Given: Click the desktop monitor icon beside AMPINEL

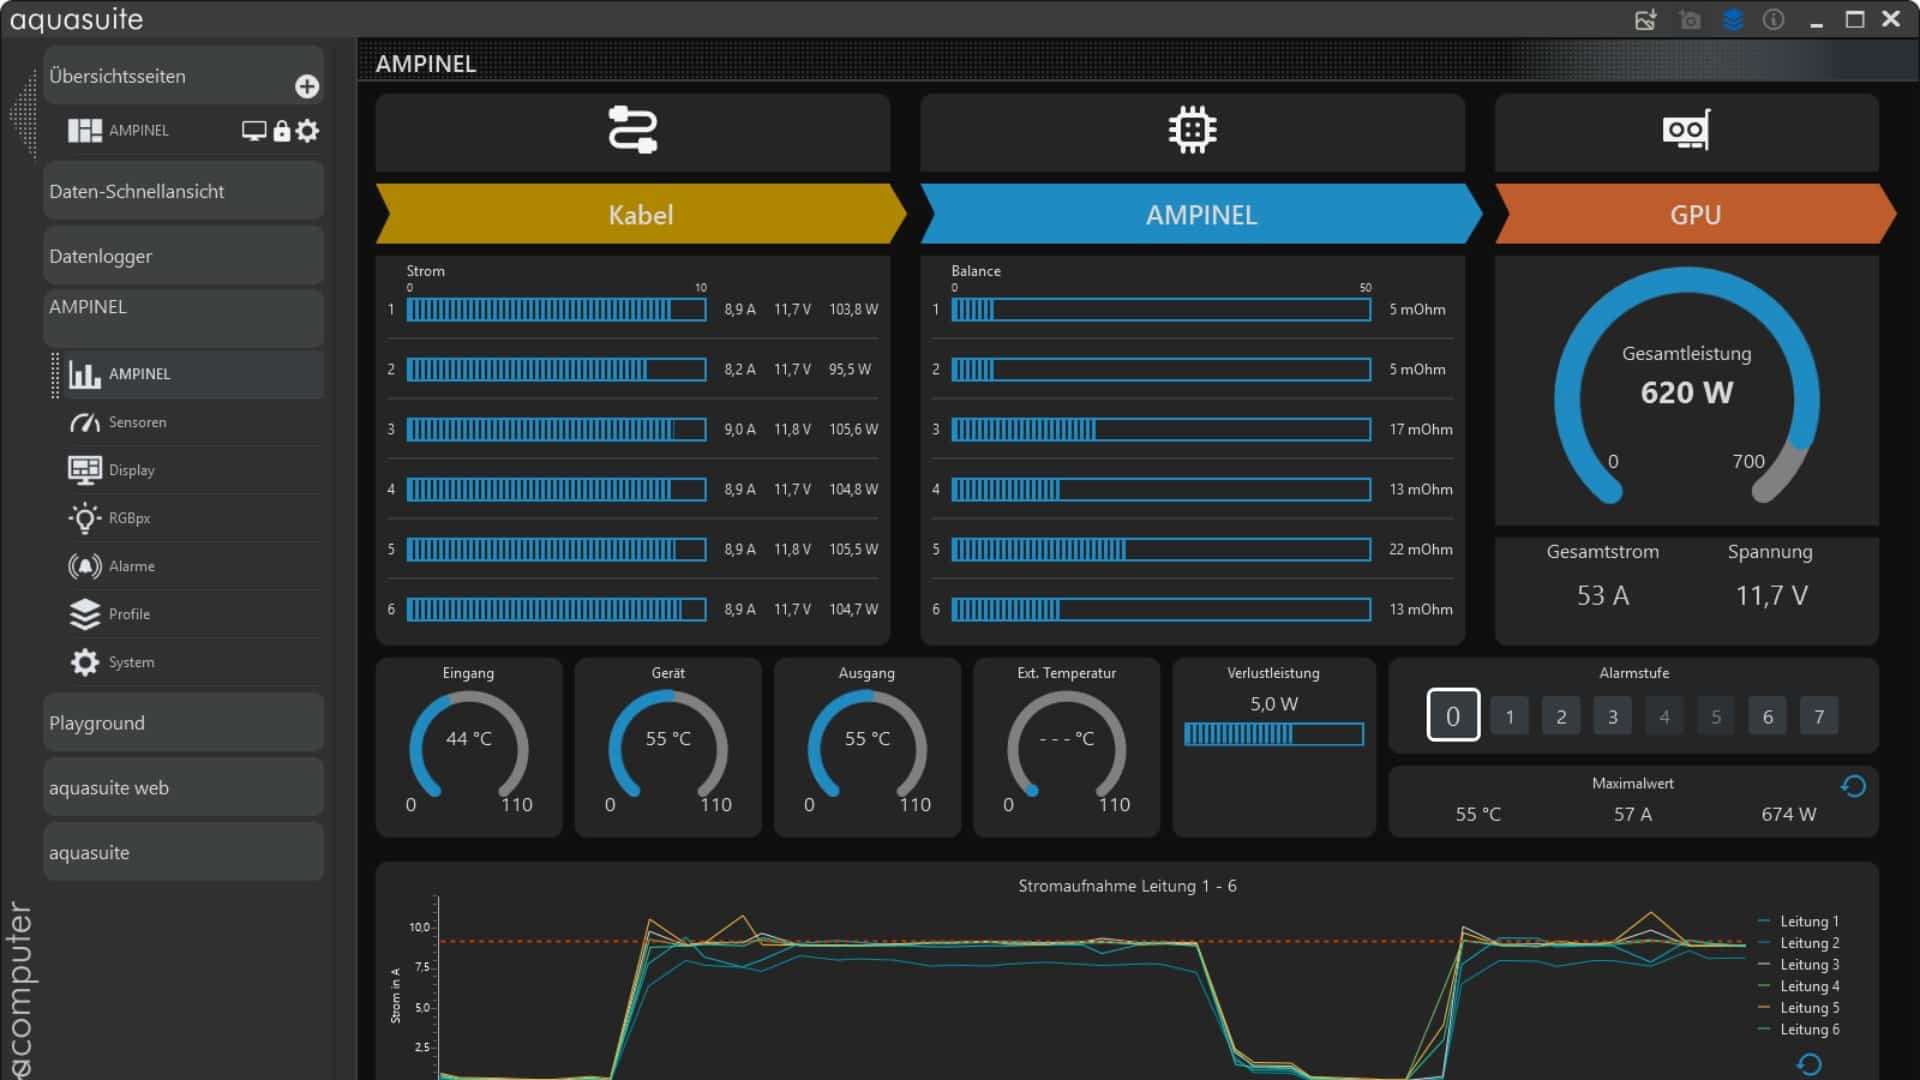Looking at the screenshot, I should tap(254, 131).
